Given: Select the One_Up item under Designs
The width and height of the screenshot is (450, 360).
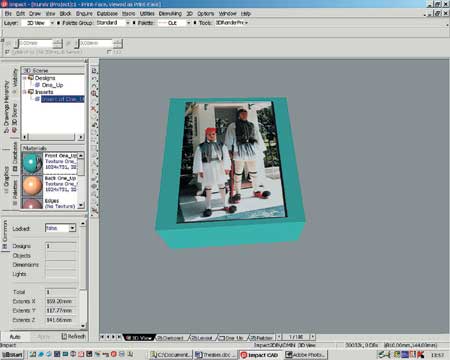Looking at the screenshot, I should pyautogui.click(x=52, y=85).
